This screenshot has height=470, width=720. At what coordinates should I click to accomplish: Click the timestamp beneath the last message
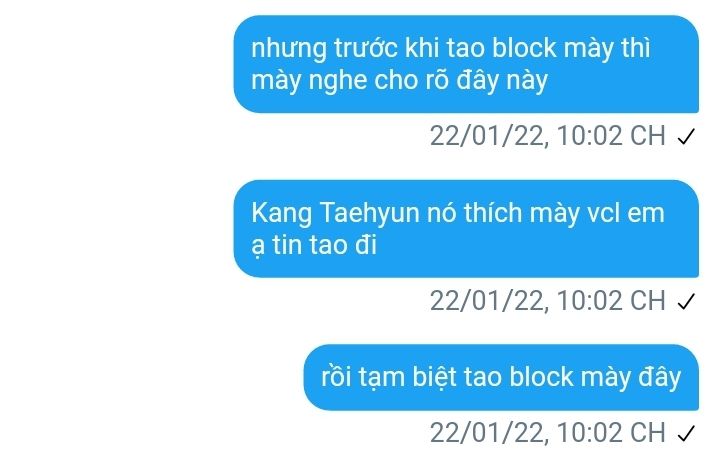pyautogui.click(x=547, y=432)
